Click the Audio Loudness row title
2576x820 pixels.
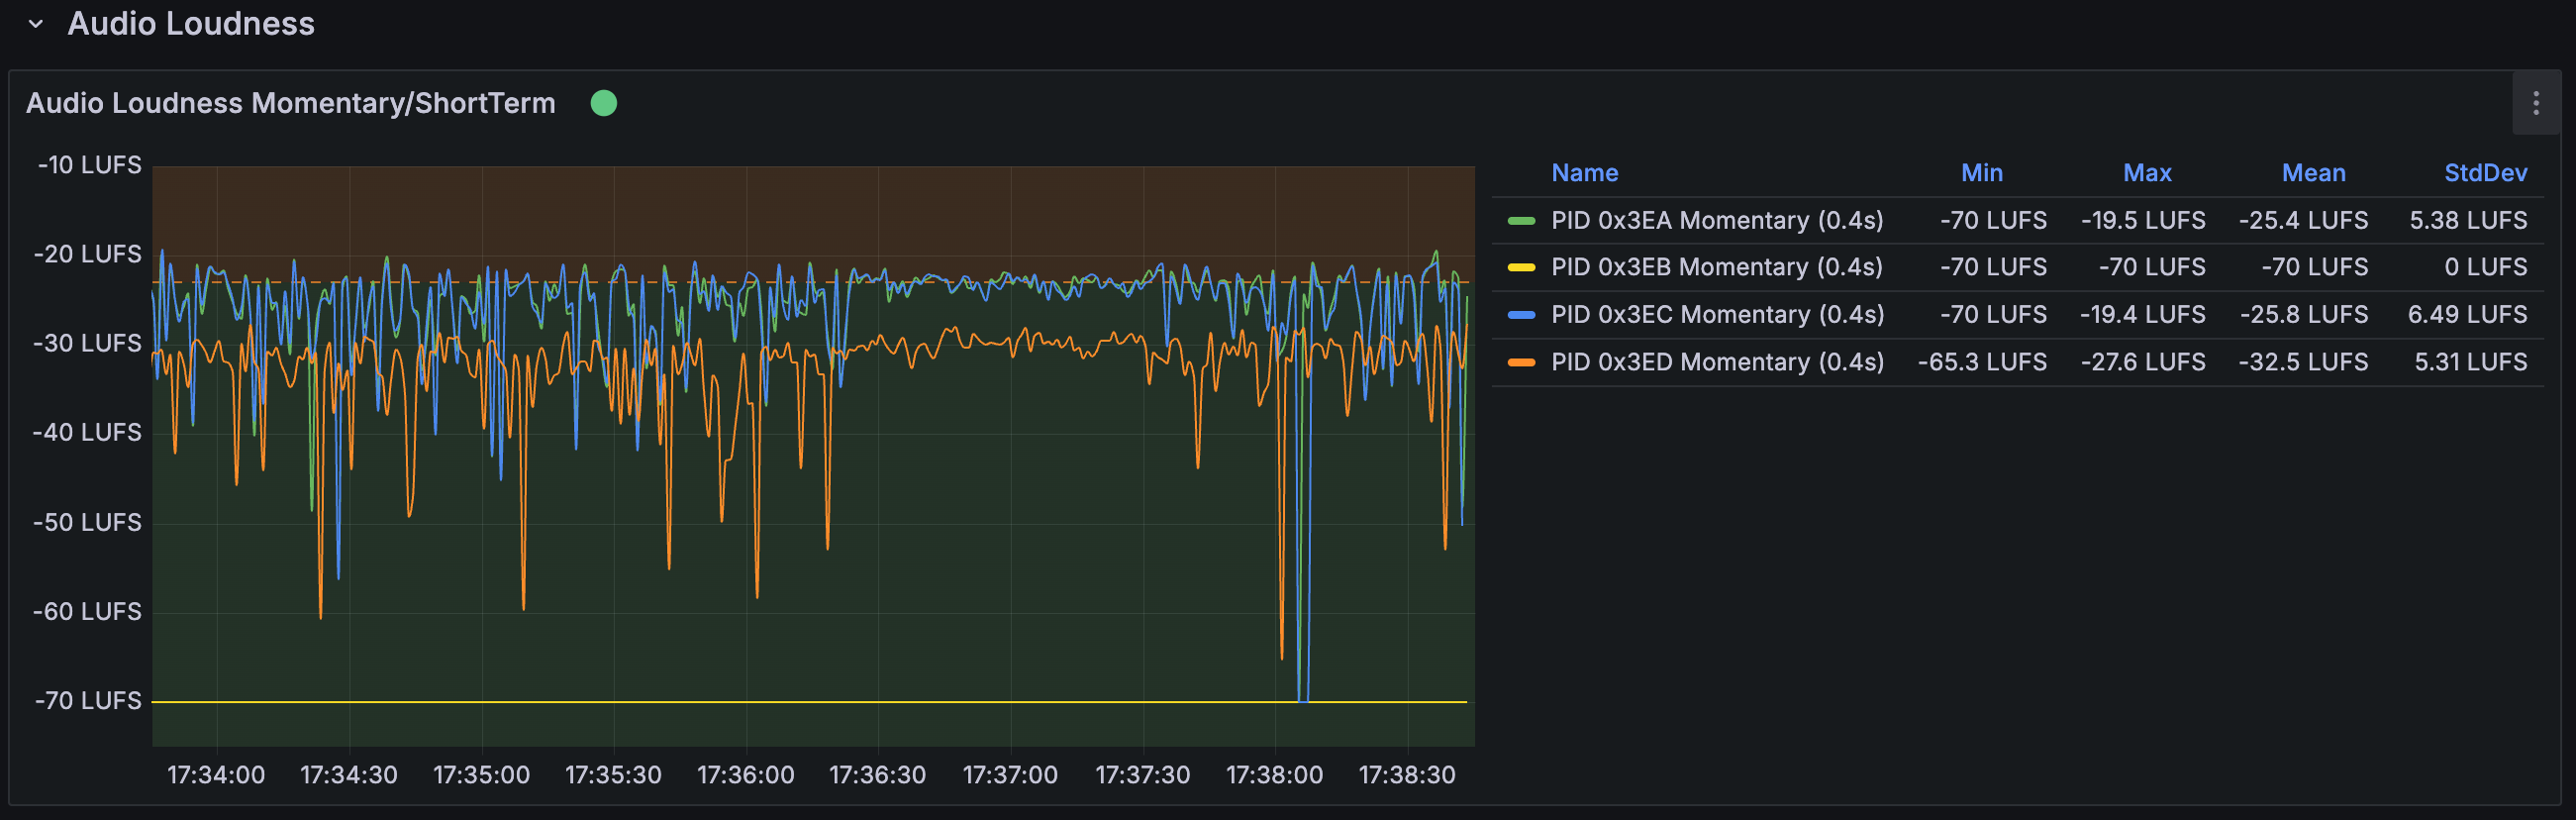(190, 24)
